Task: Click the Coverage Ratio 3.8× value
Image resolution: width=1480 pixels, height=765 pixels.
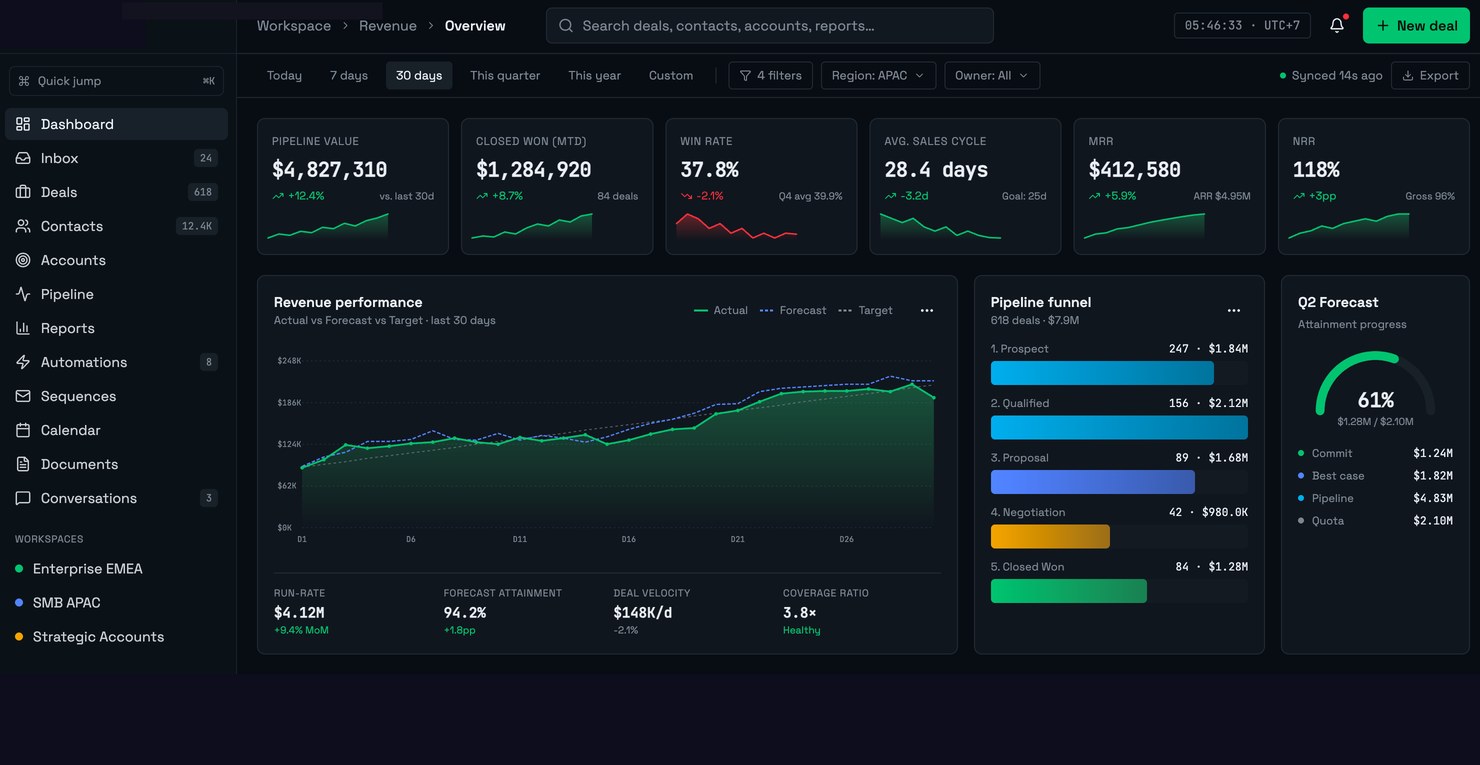Action: [x=800, y=613]
